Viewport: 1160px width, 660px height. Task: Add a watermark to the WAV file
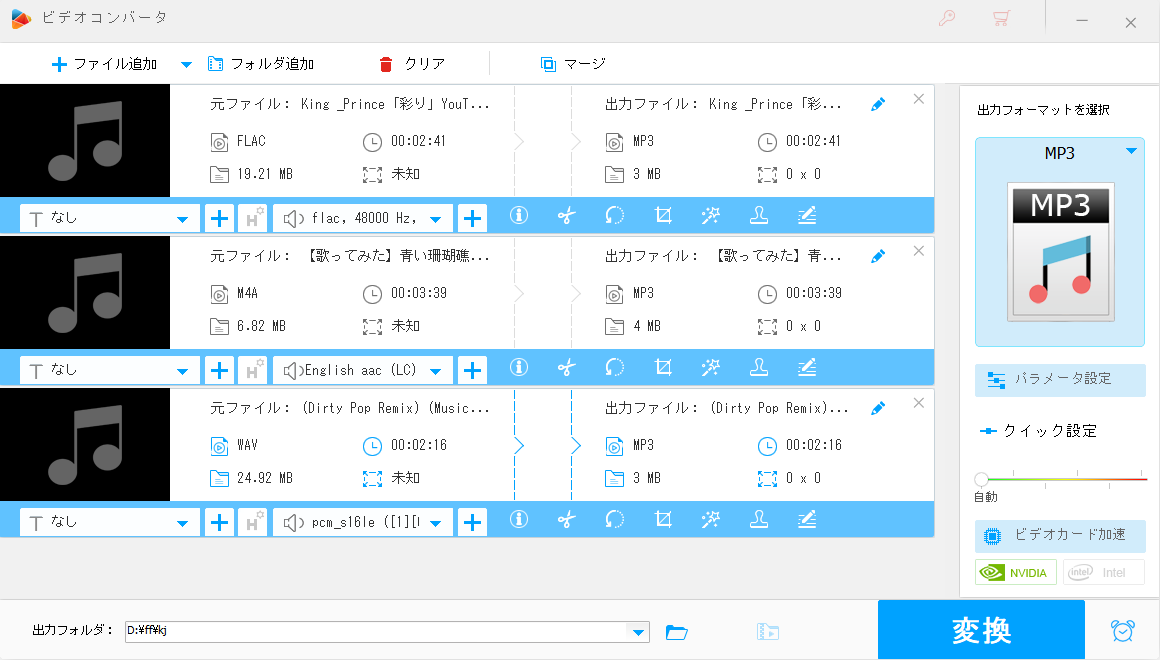coord(758,521)
